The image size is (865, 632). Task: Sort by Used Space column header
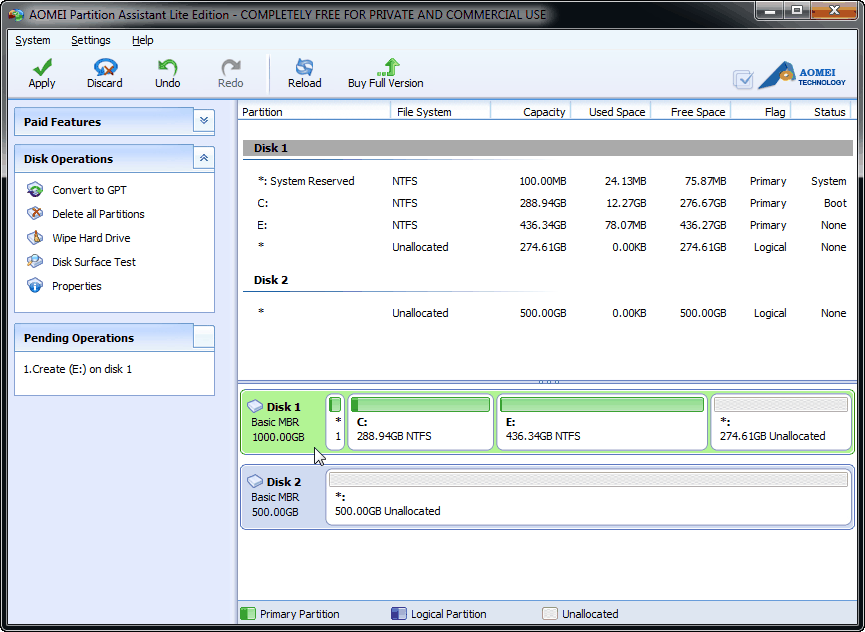[611, 111]
